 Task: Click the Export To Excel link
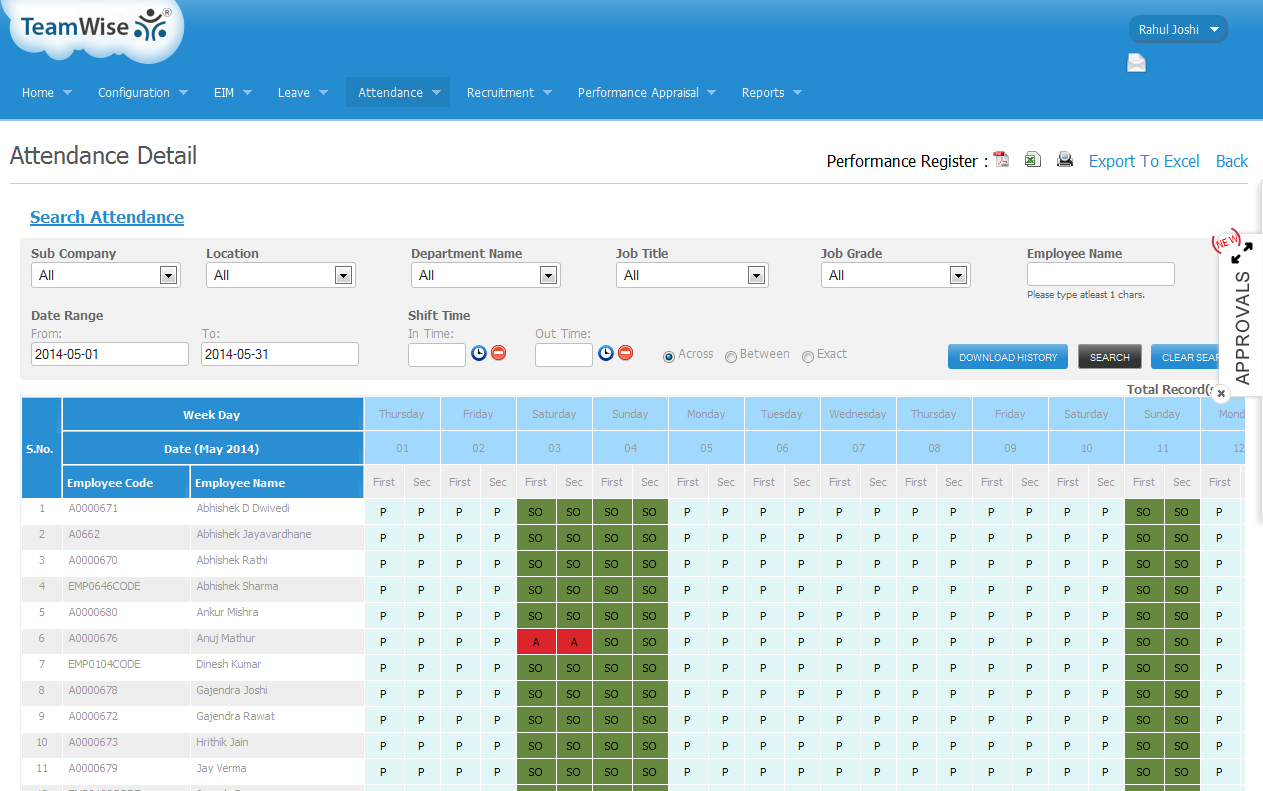pos(1143,161)
